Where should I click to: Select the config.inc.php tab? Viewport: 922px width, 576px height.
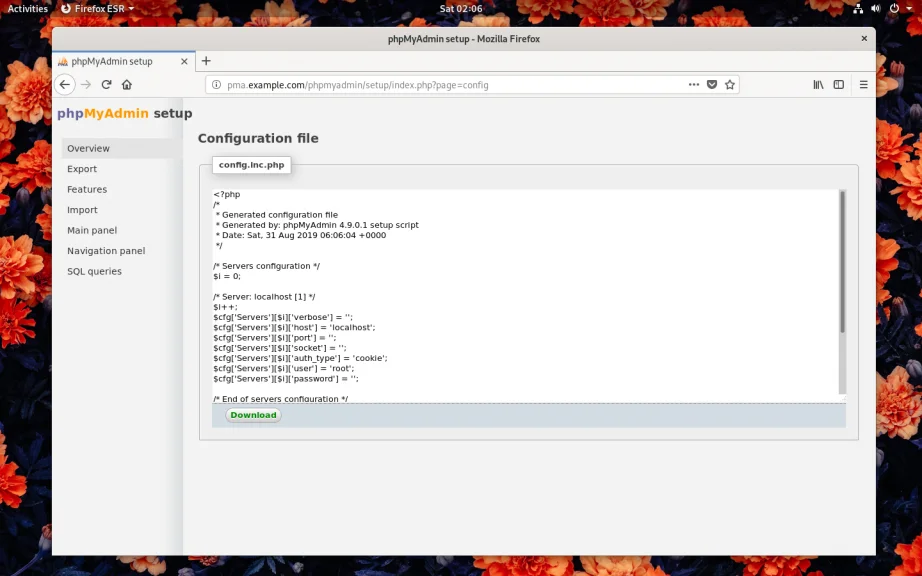(251, 164)
